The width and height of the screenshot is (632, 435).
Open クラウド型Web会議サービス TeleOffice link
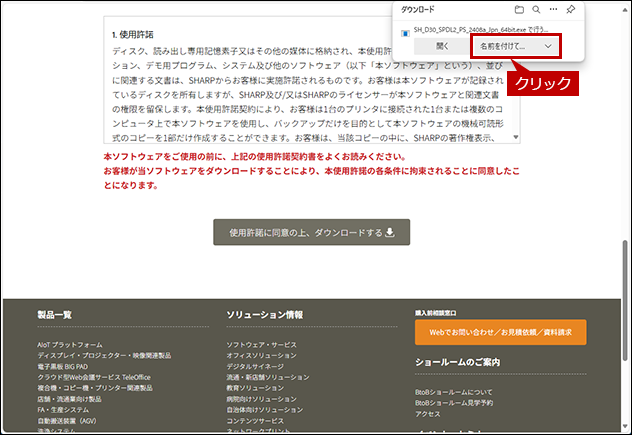(94, 377)
